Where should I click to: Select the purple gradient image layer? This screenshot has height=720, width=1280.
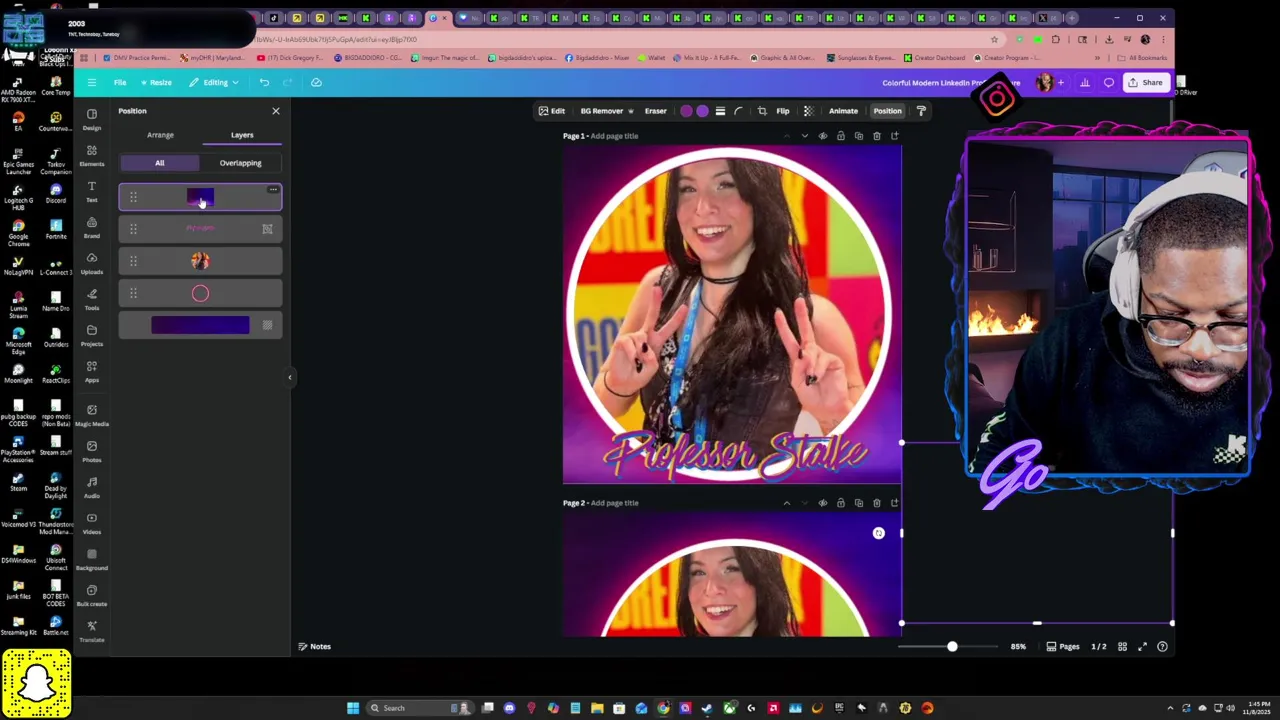pyautogui.click(x=200, y=197)
